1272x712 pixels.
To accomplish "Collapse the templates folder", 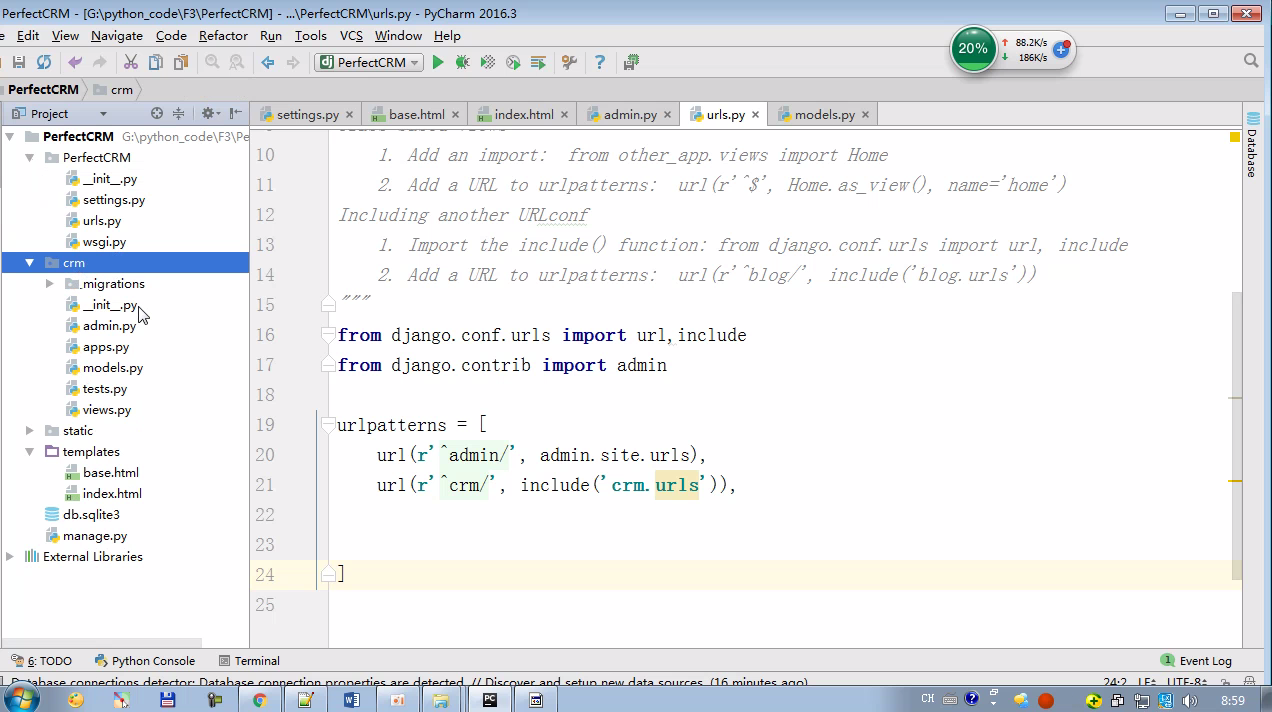I will [30, 452].
